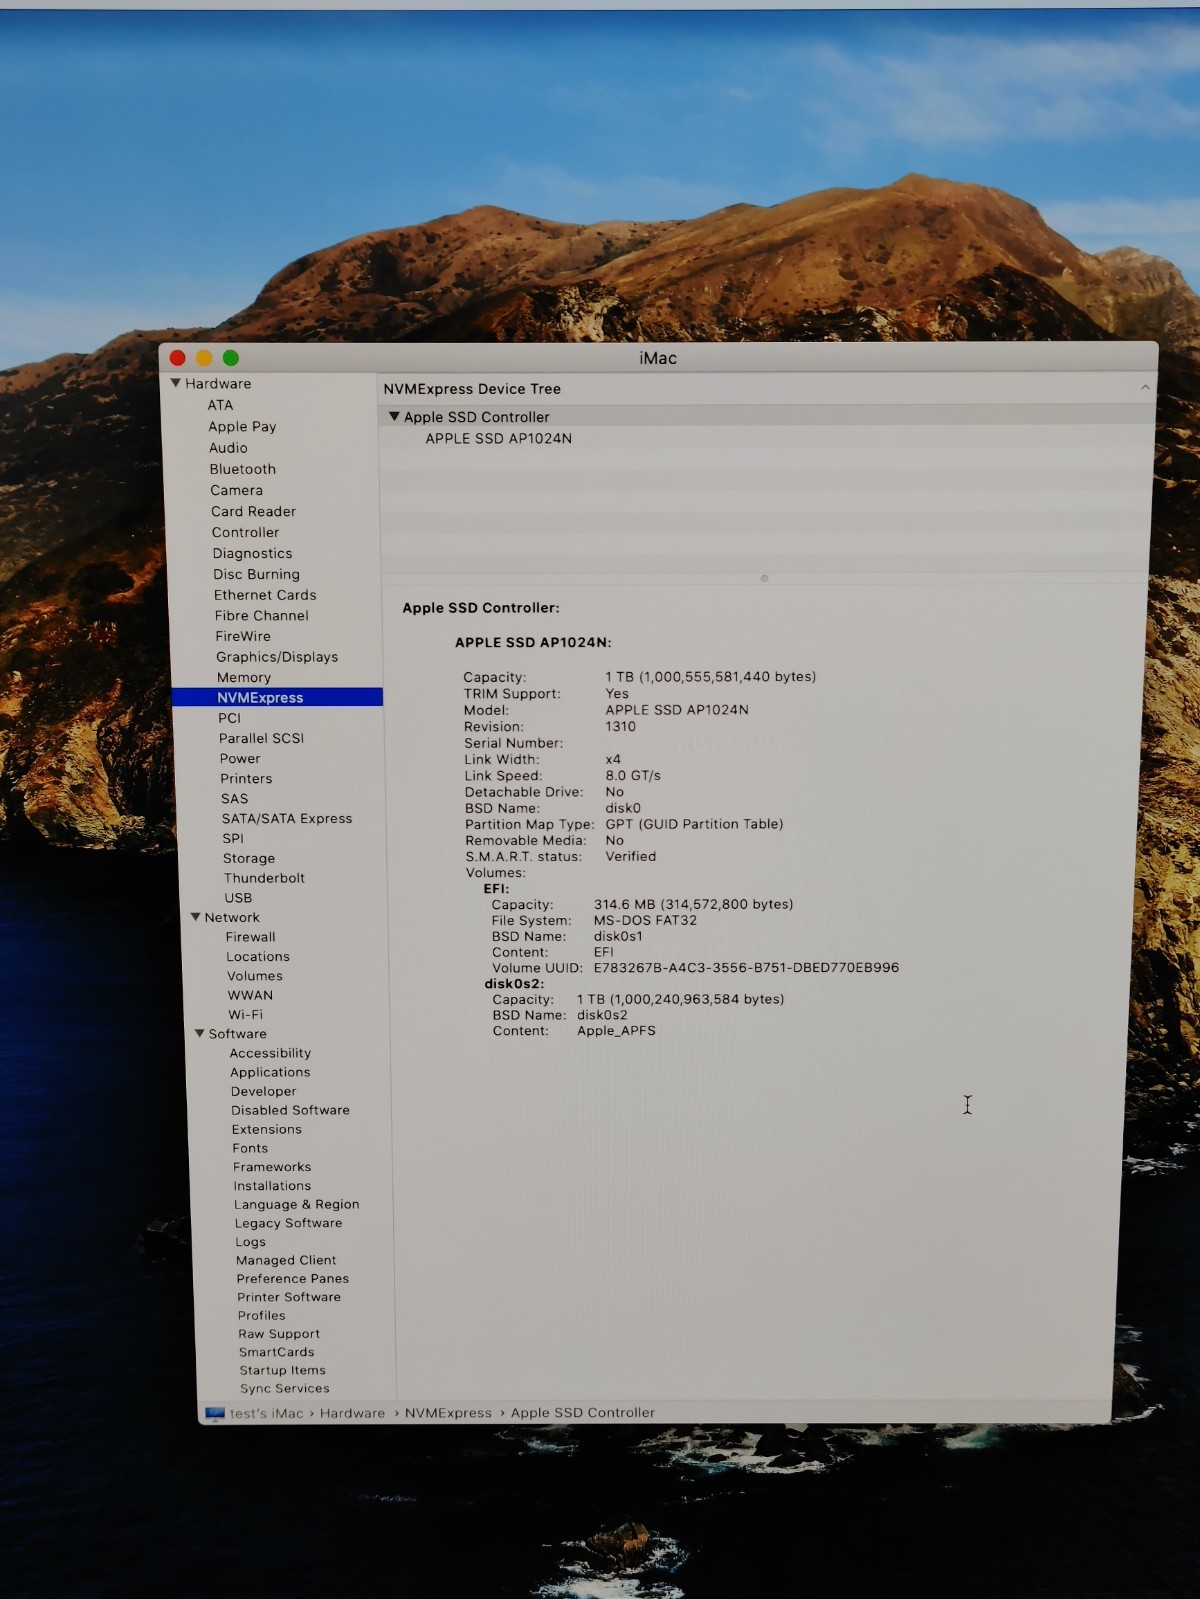
Task: Click the highlighted NVMExpress entry
Action: tap(277, 697)
